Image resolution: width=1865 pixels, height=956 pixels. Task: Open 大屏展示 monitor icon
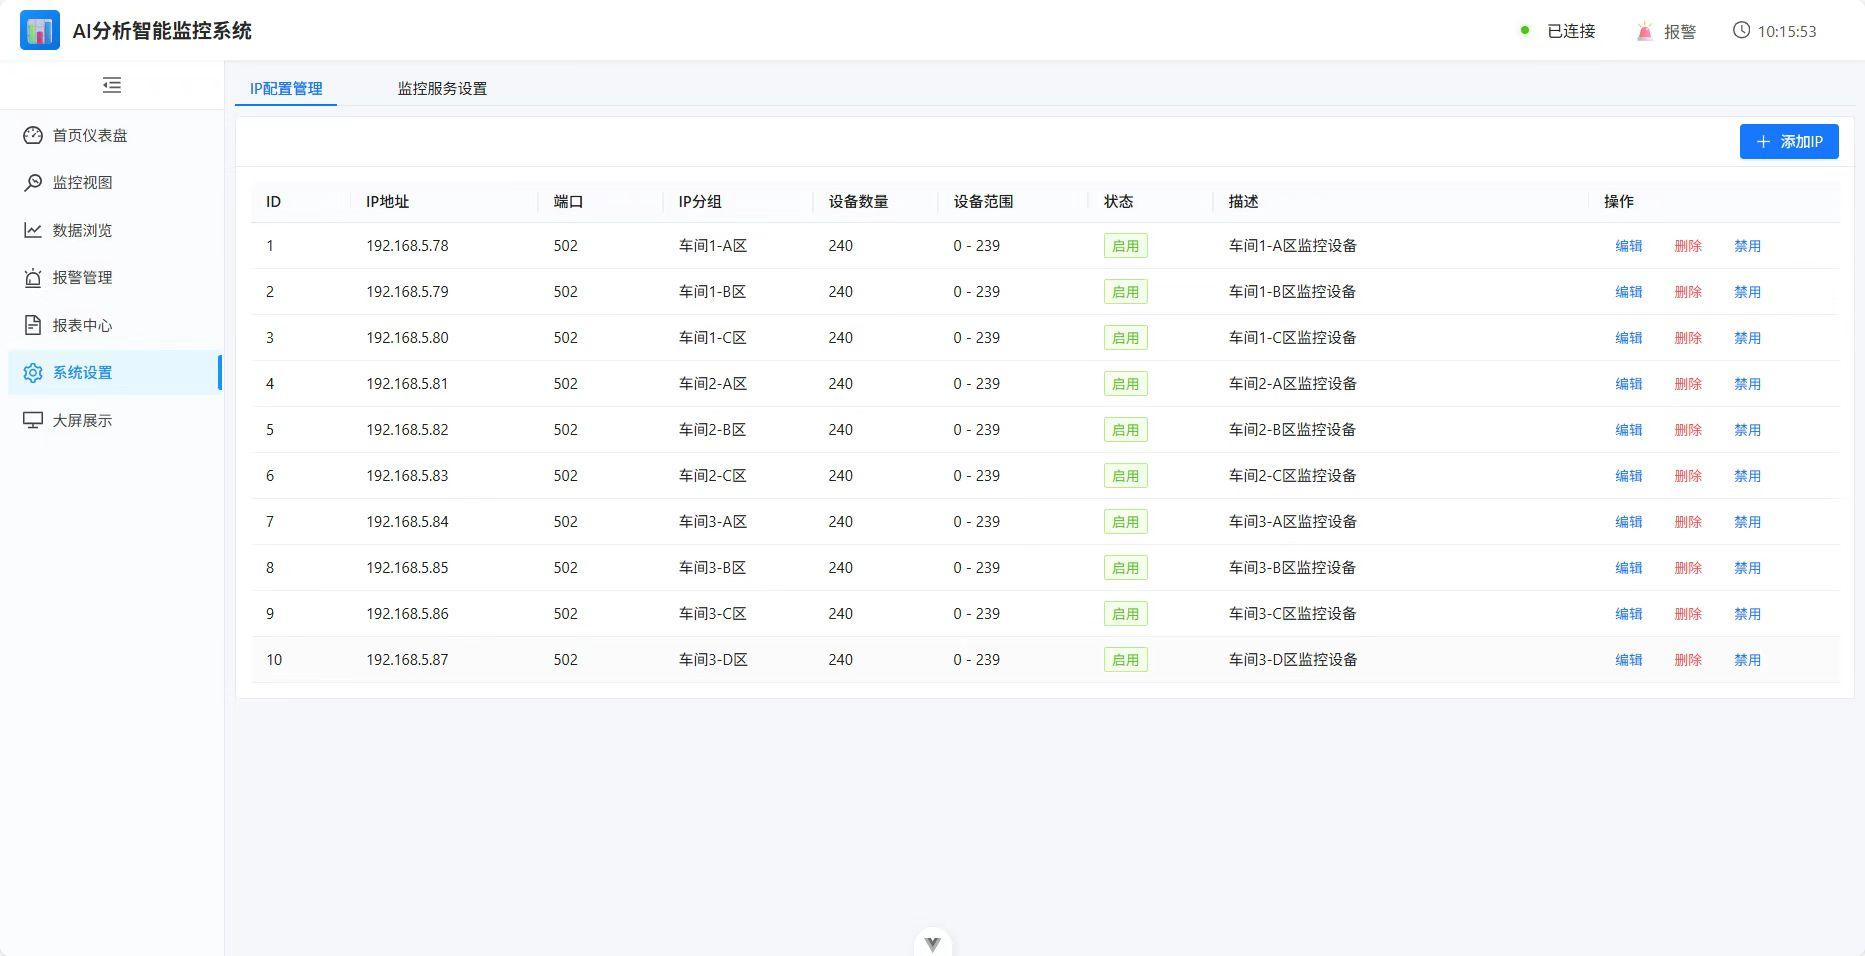click(x=33, y=420)
